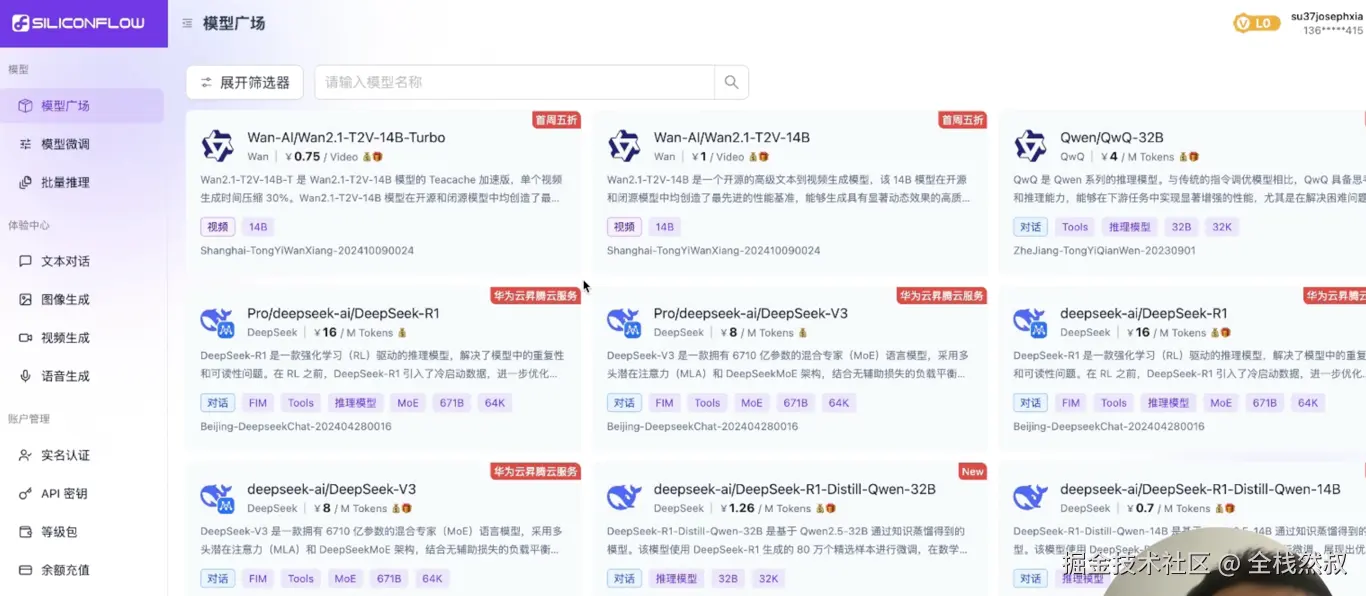
Task: Open 模型微调 in the sidebar
Action: point(82,144)
